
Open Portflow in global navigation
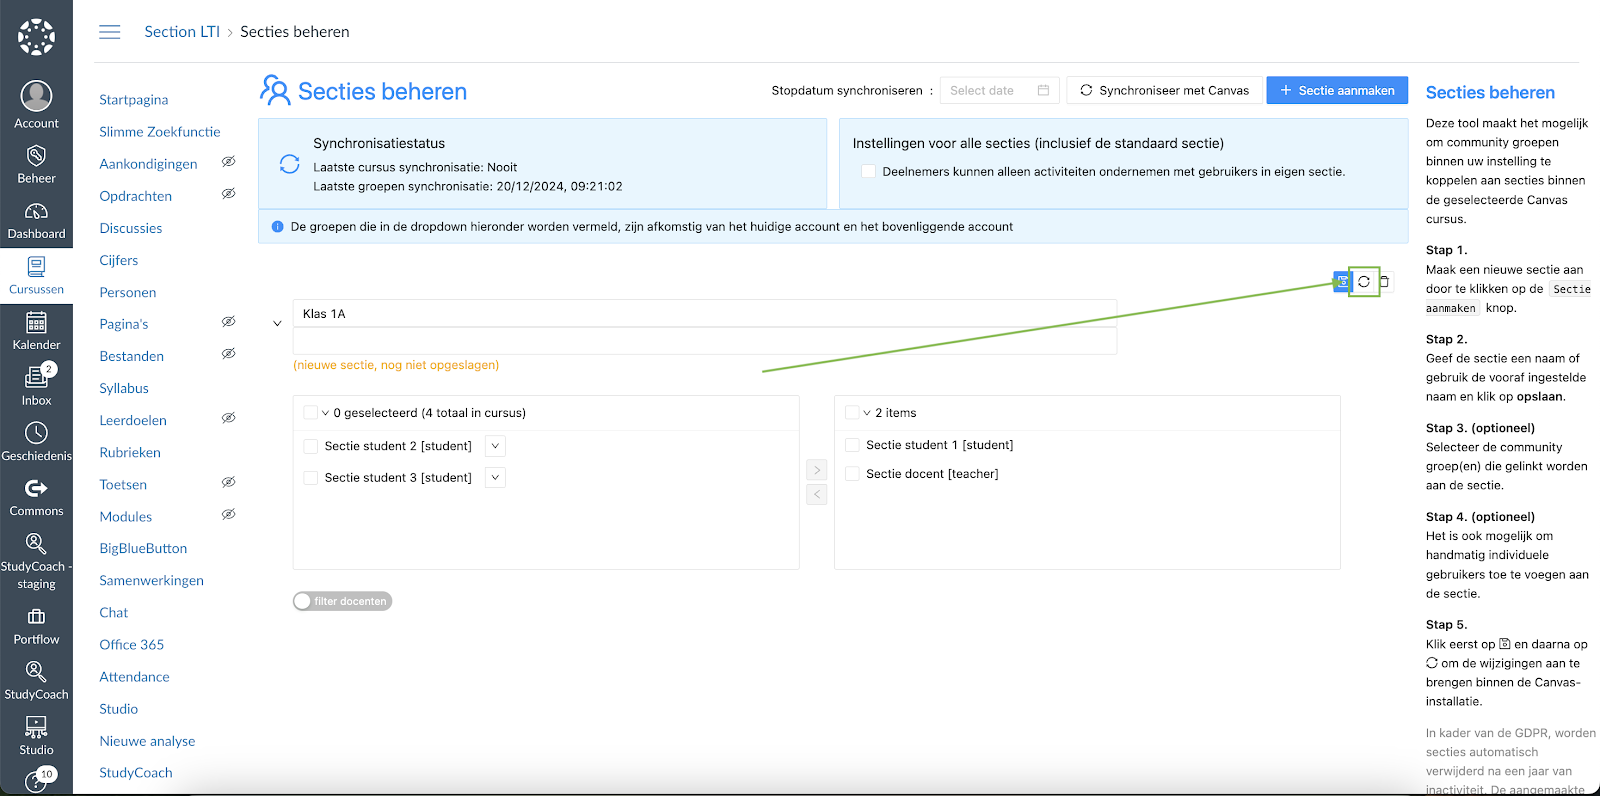[x=36, y=627]
